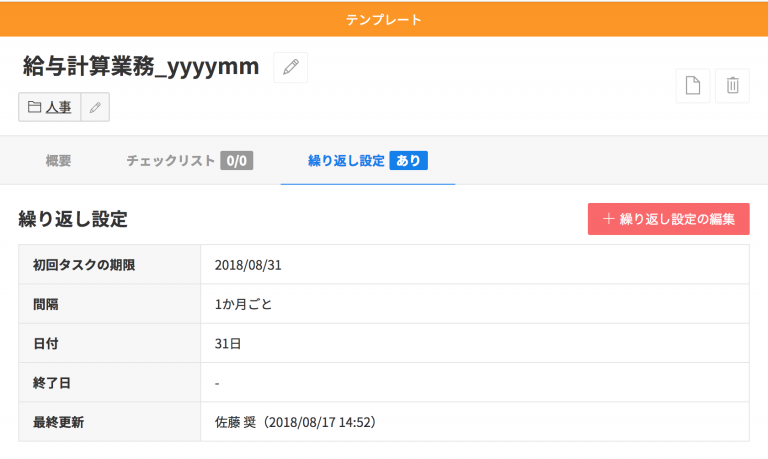768x459 pixels.
Task: Click the あり badge on repeat tab
Action: (x=408, y=161)
